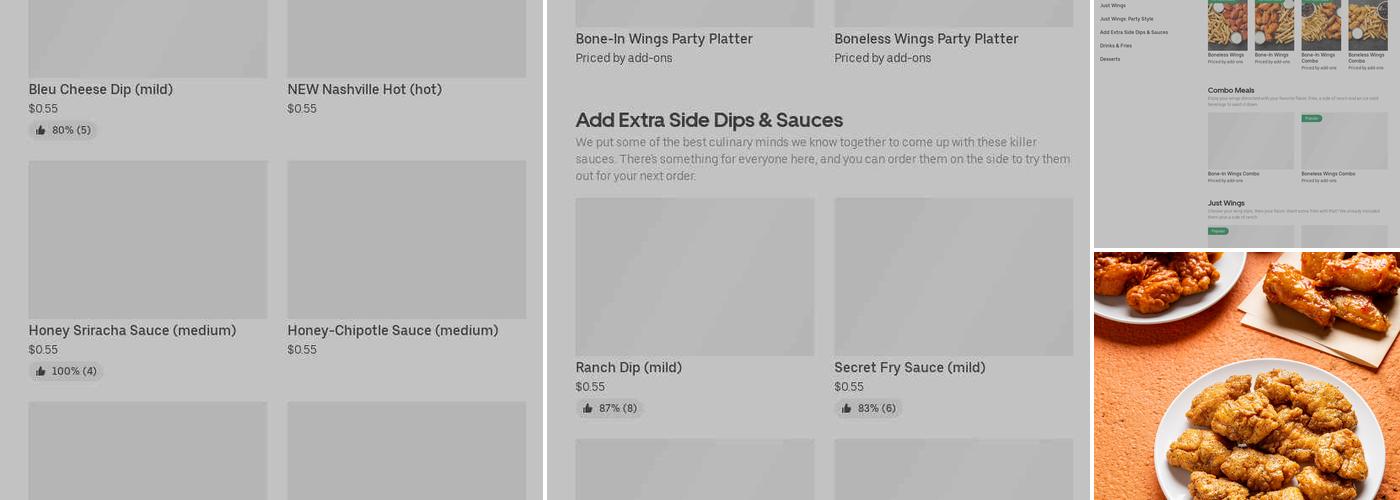
Task: Select Just Wings category in sidebar list
Action: pyautogui.click(x=1113, y=6)
